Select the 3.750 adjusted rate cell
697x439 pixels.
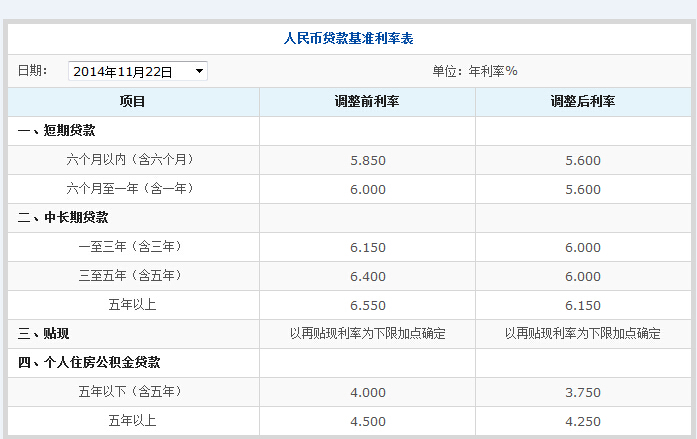[x=582, y=392]
